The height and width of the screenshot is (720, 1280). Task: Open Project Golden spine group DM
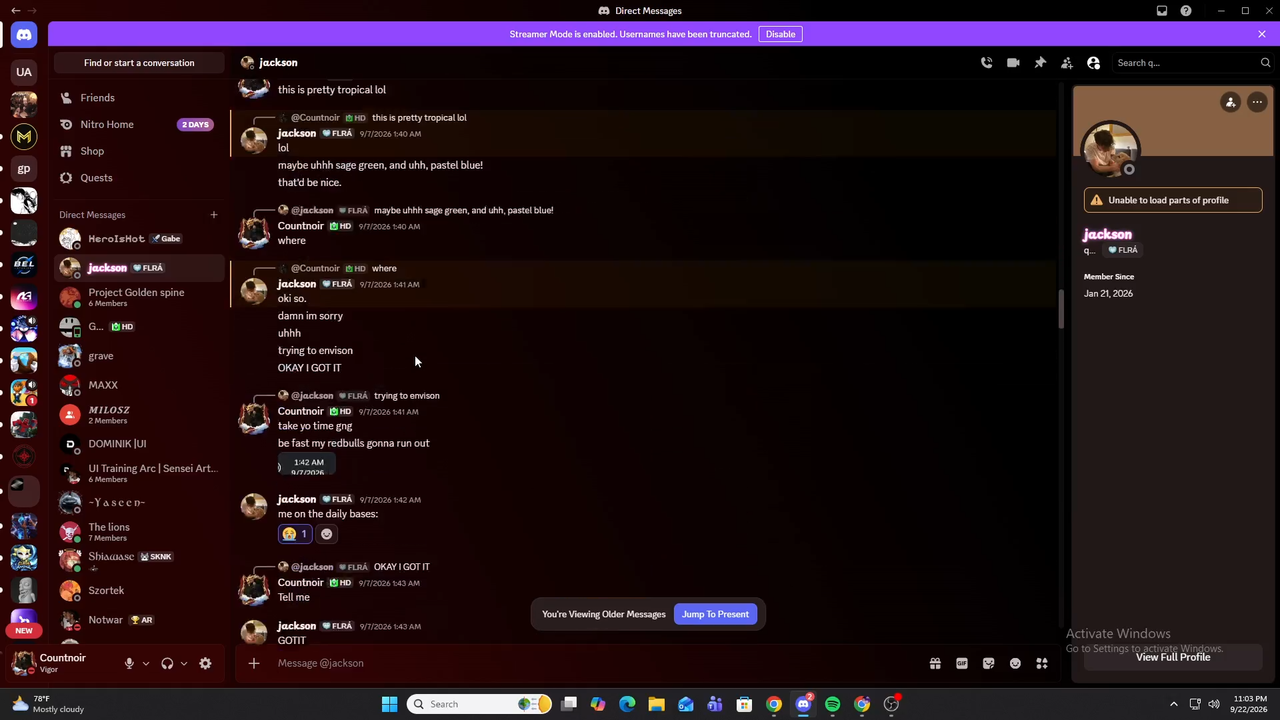coord(139,297)
